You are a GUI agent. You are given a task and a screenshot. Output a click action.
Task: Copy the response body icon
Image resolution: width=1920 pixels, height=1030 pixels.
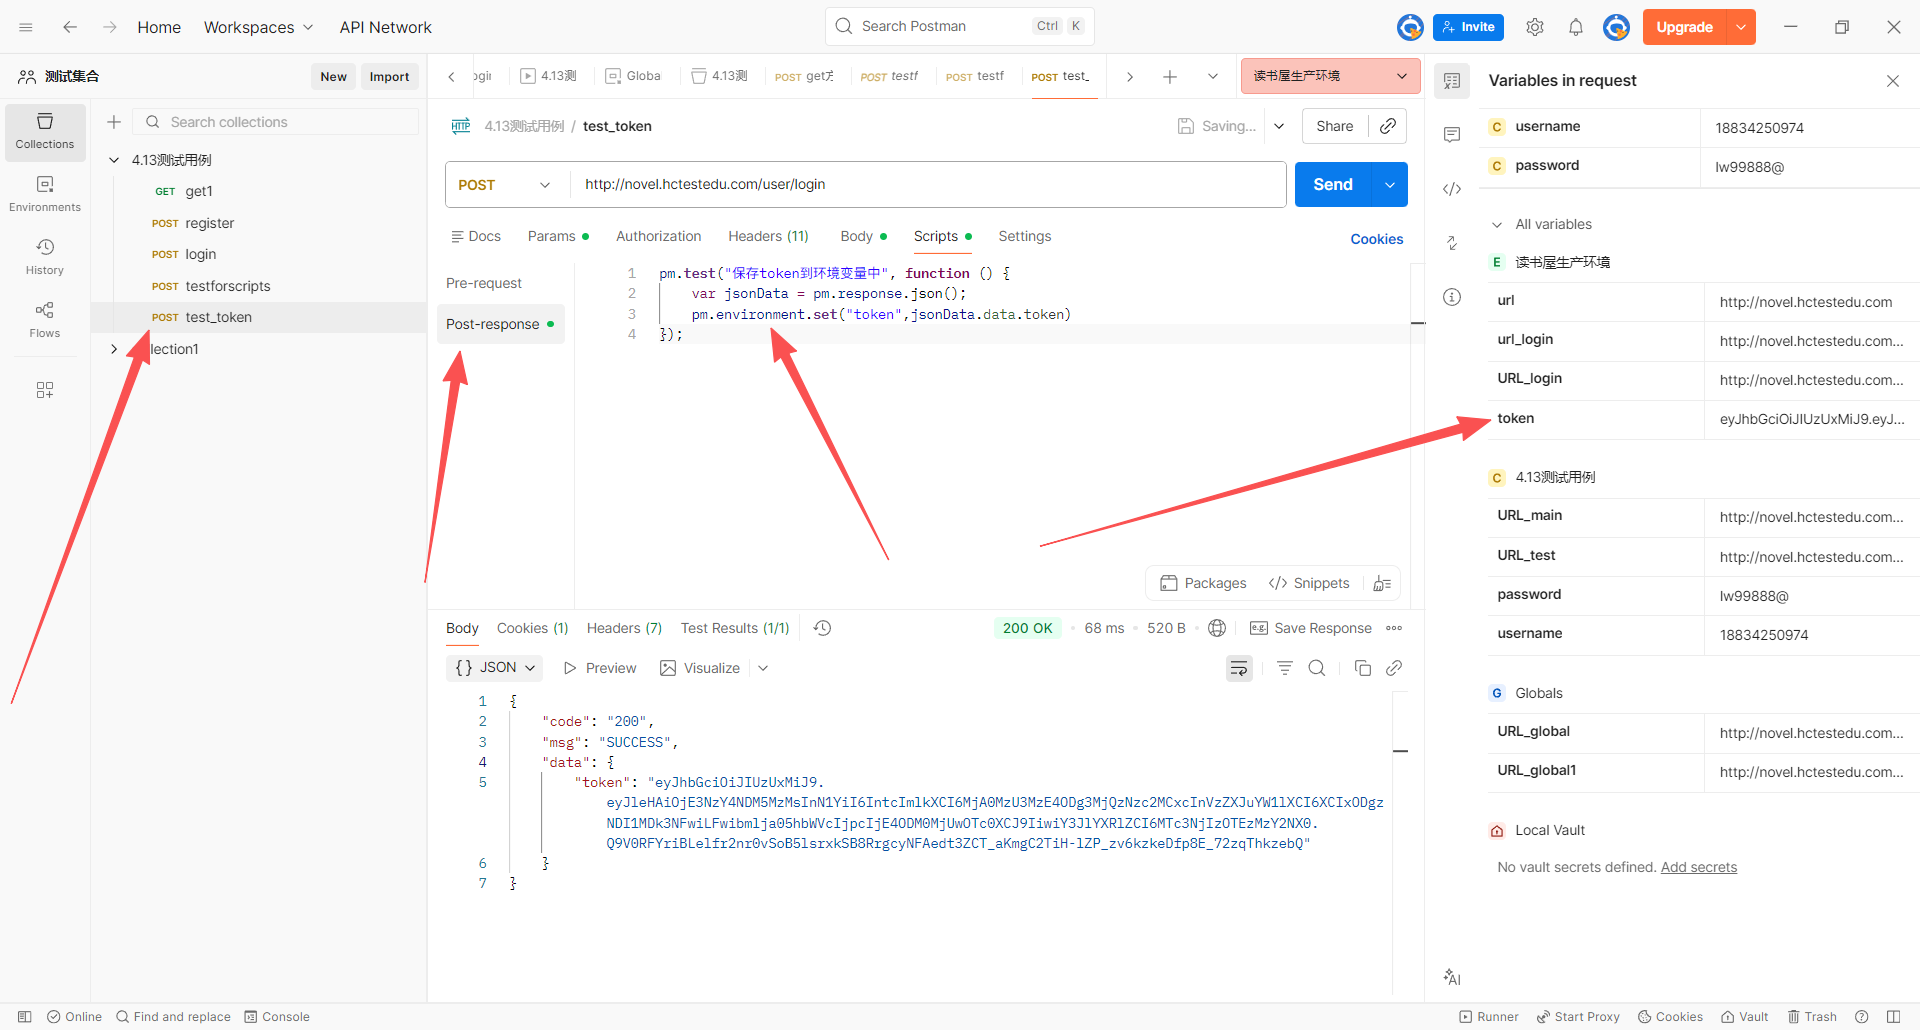coord(1362,668)
